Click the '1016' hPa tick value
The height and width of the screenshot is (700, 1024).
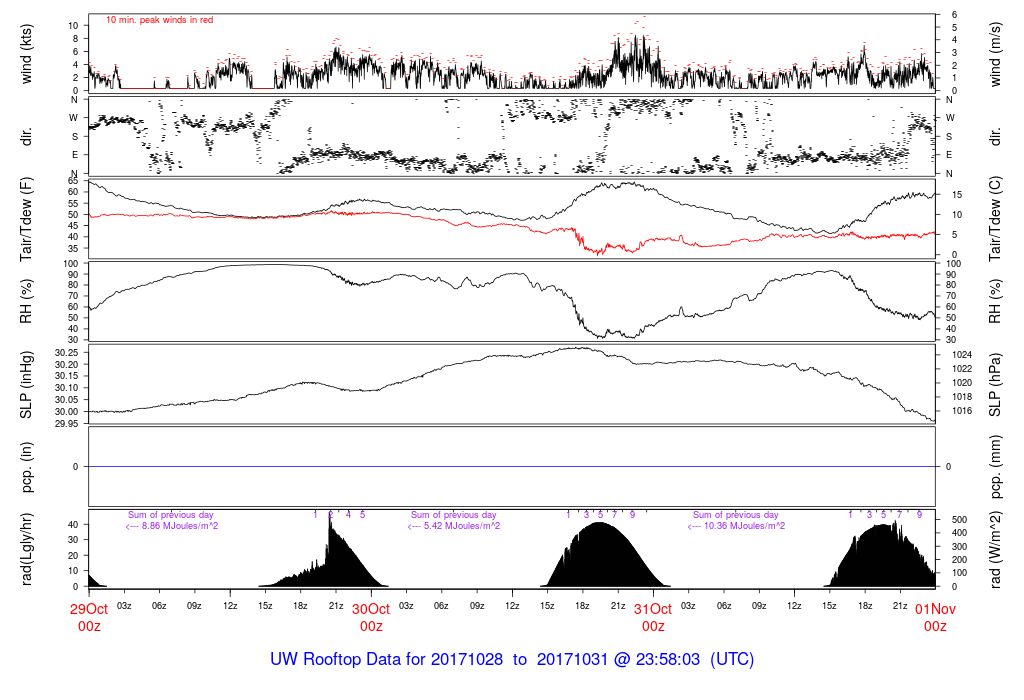point(962,411)
